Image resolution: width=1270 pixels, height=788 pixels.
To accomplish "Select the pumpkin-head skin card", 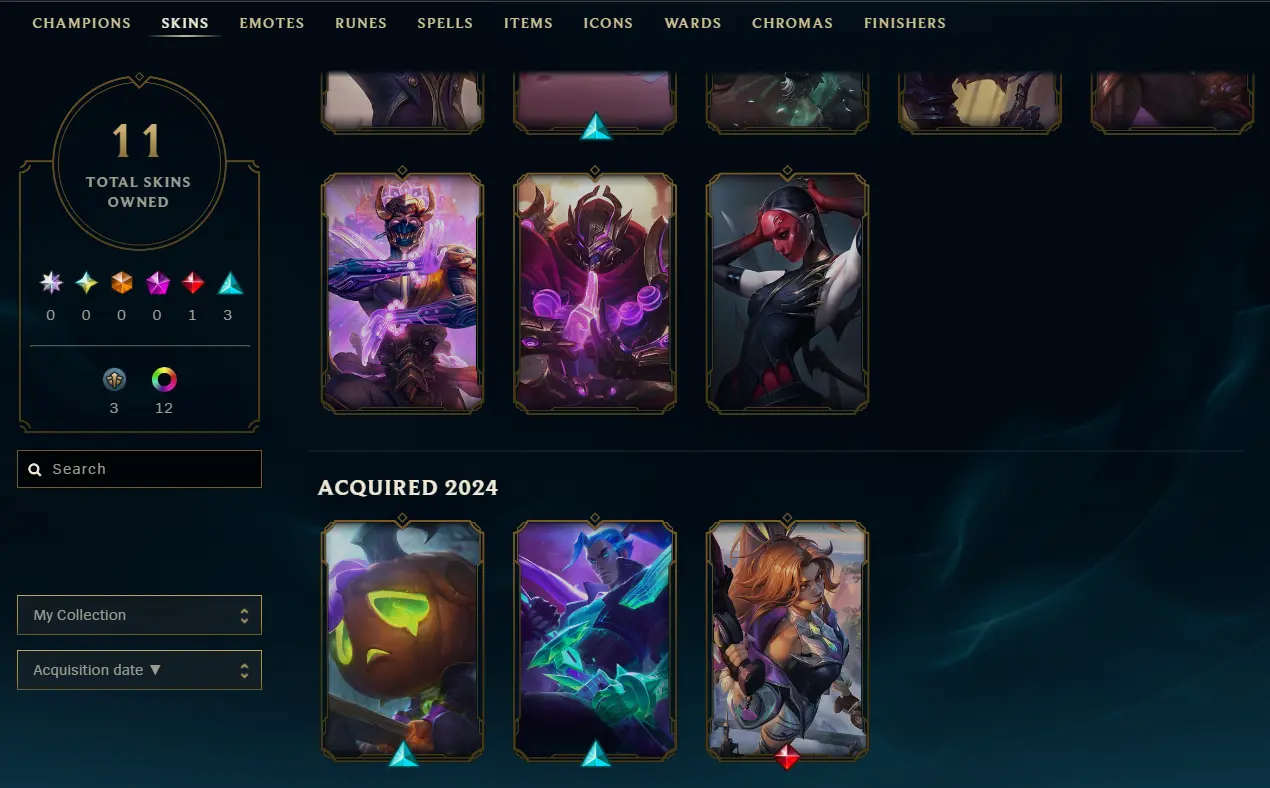I will coord(403,640).
